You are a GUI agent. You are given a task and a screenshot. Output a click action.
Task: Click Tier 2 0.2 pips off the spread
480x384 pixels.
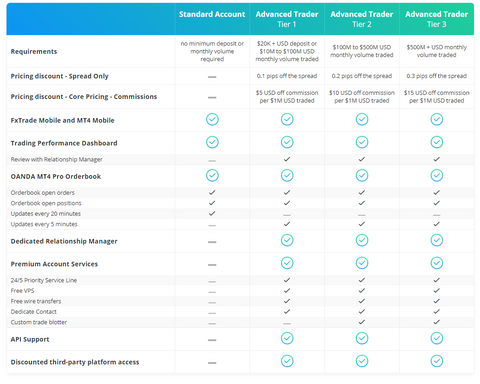click(362, 76)
